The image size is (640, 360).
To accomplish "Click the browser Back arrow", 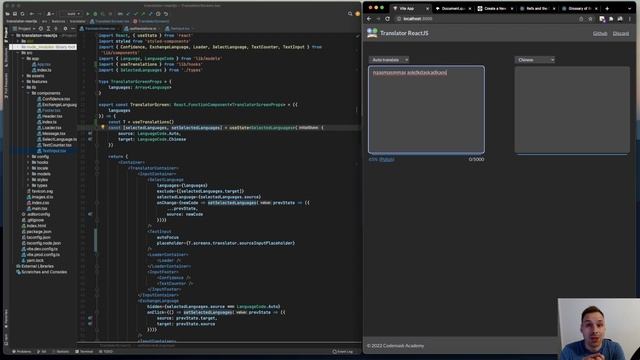I will [x=369, y=19].
